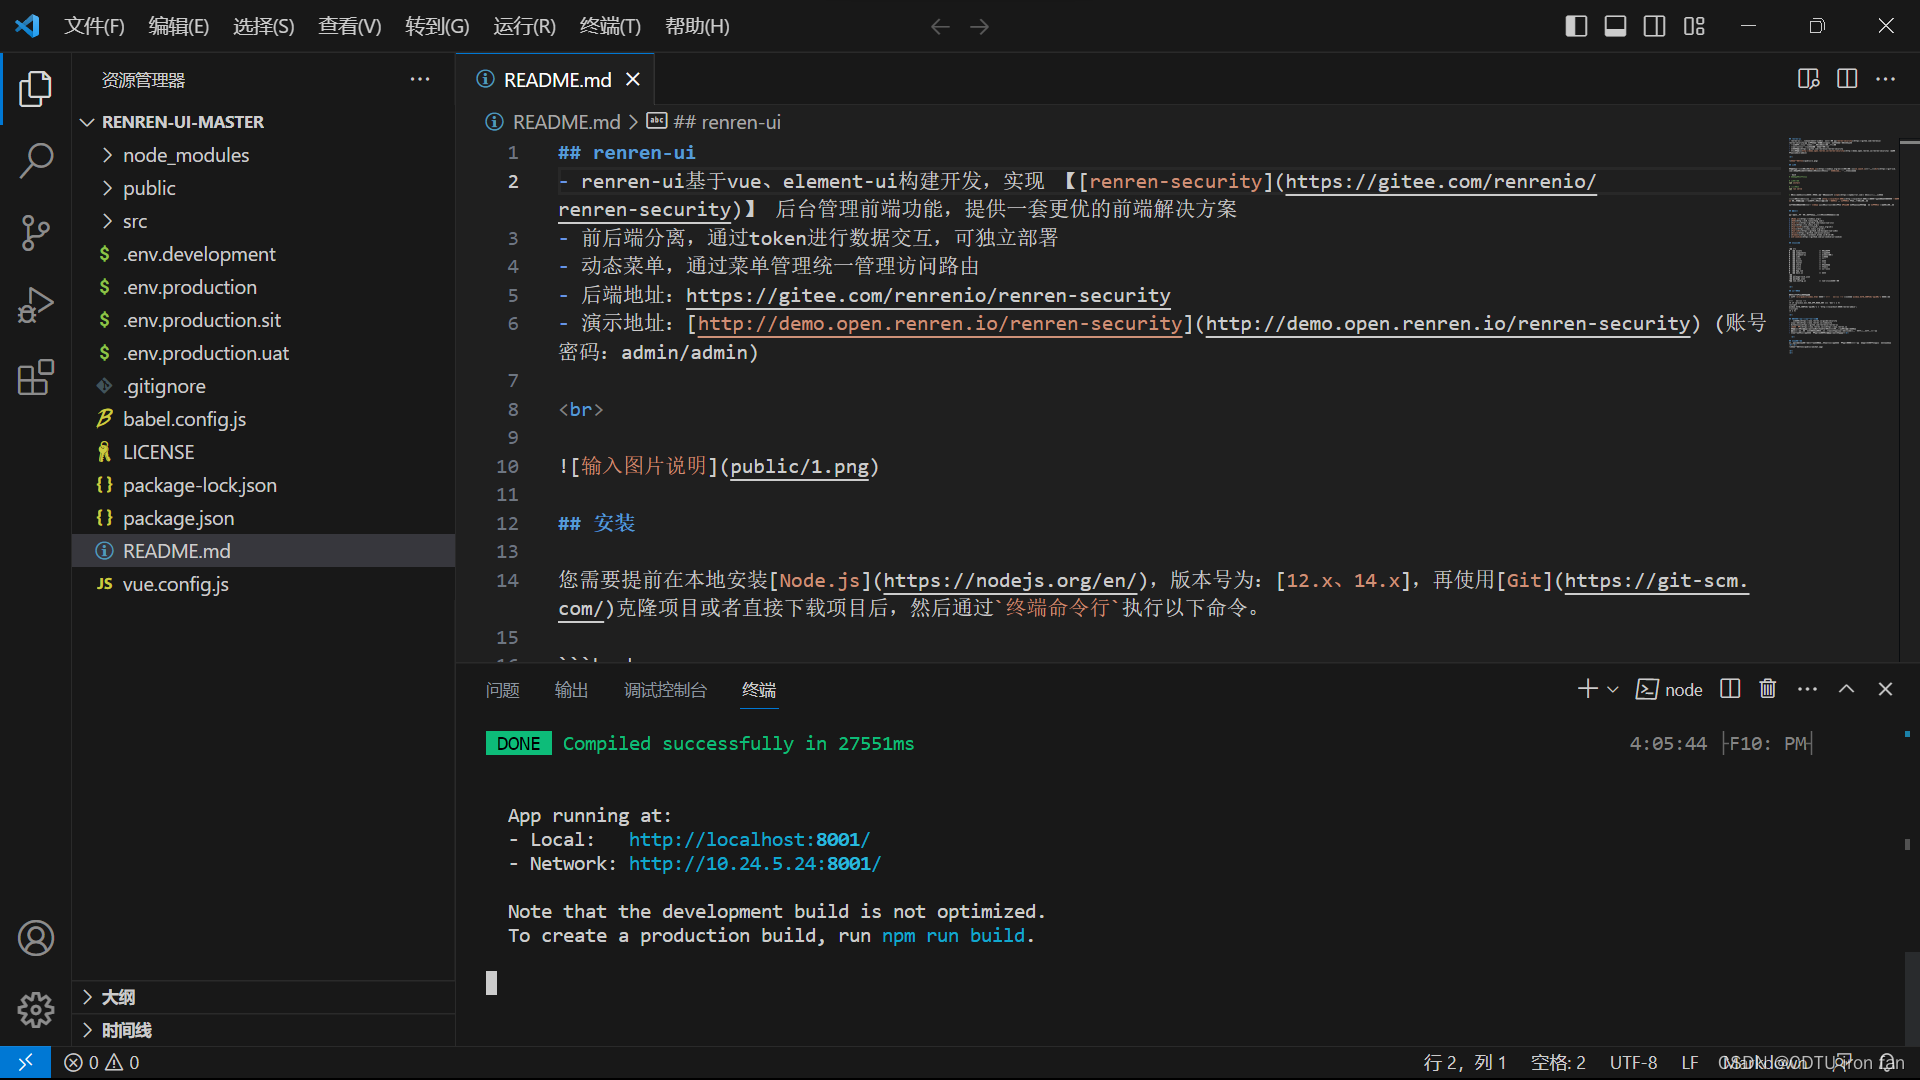Open the Extensions view
1920x1080 pixels.
click(x=36, y=378)
